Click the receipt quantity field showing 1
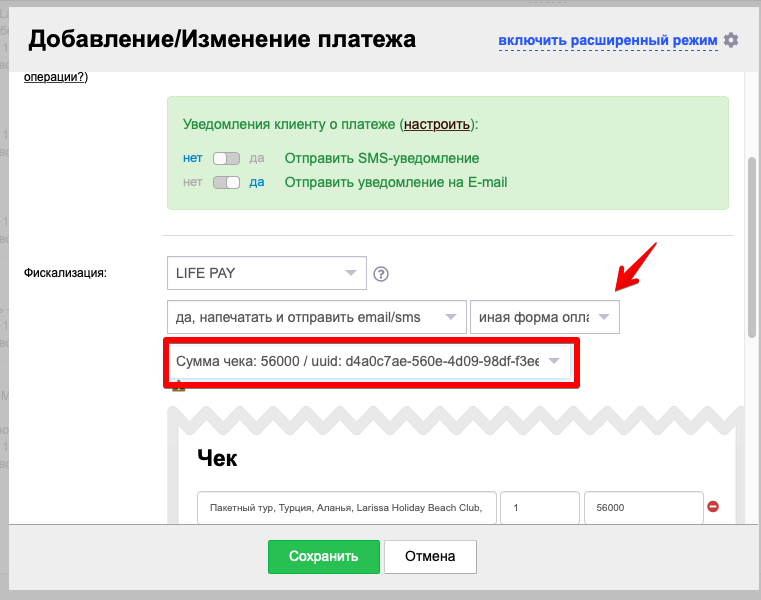This screenshot has height=600, width=761. pyautogui.click(x=540, y=508)
